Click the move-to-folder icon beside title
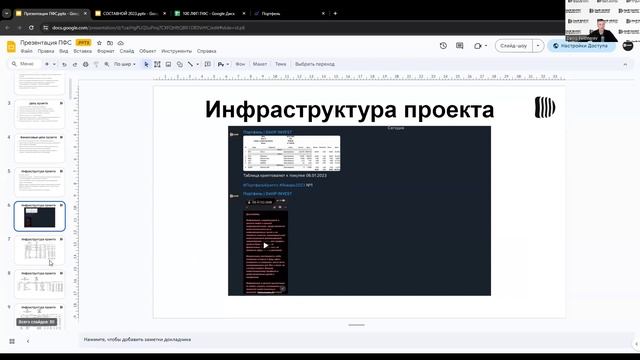640x360 pixels. [110, 43]
